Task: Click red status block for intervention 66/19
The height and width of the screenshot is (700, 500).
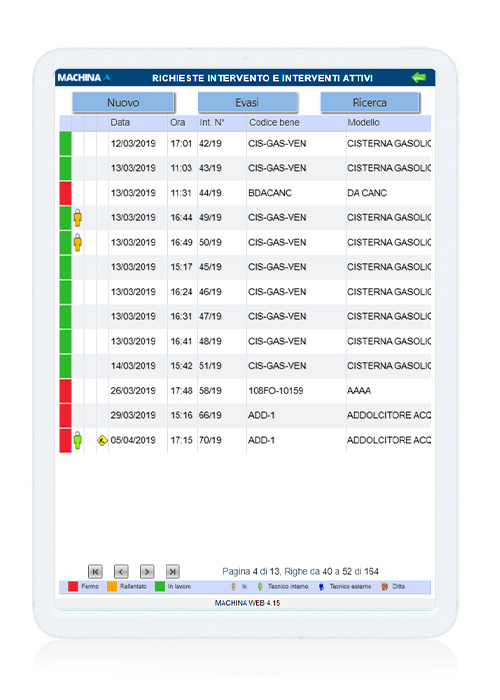Action: pos(66,416)
